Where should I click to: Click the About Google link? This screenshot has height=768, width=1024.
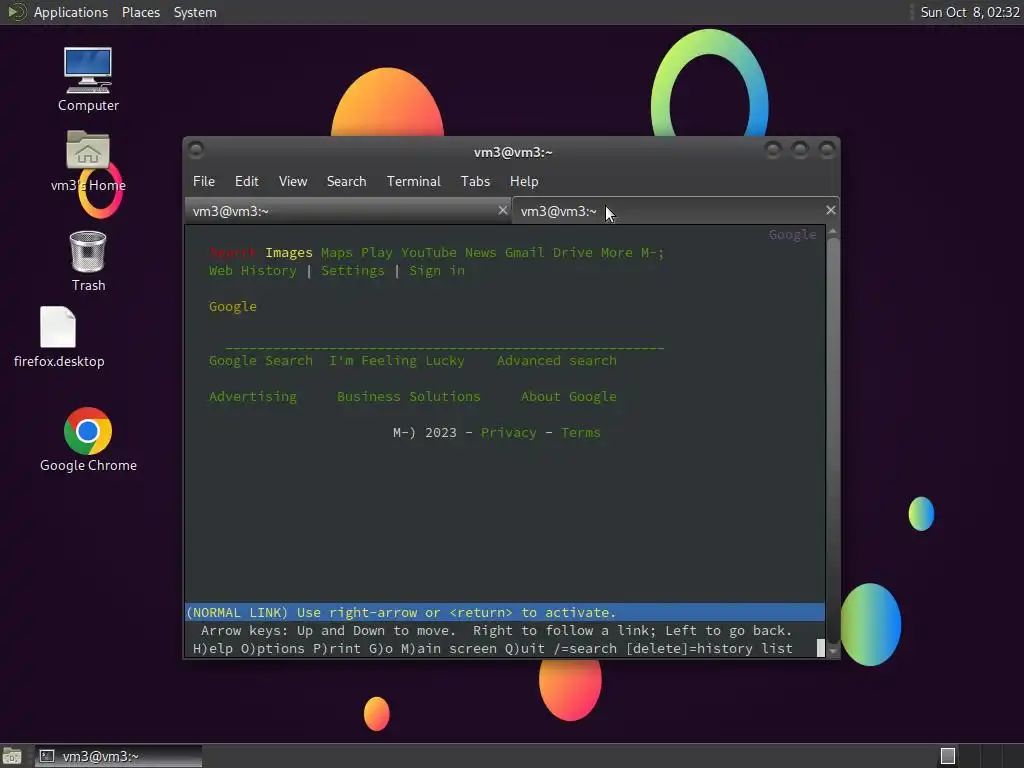click(x=569, y=396)
